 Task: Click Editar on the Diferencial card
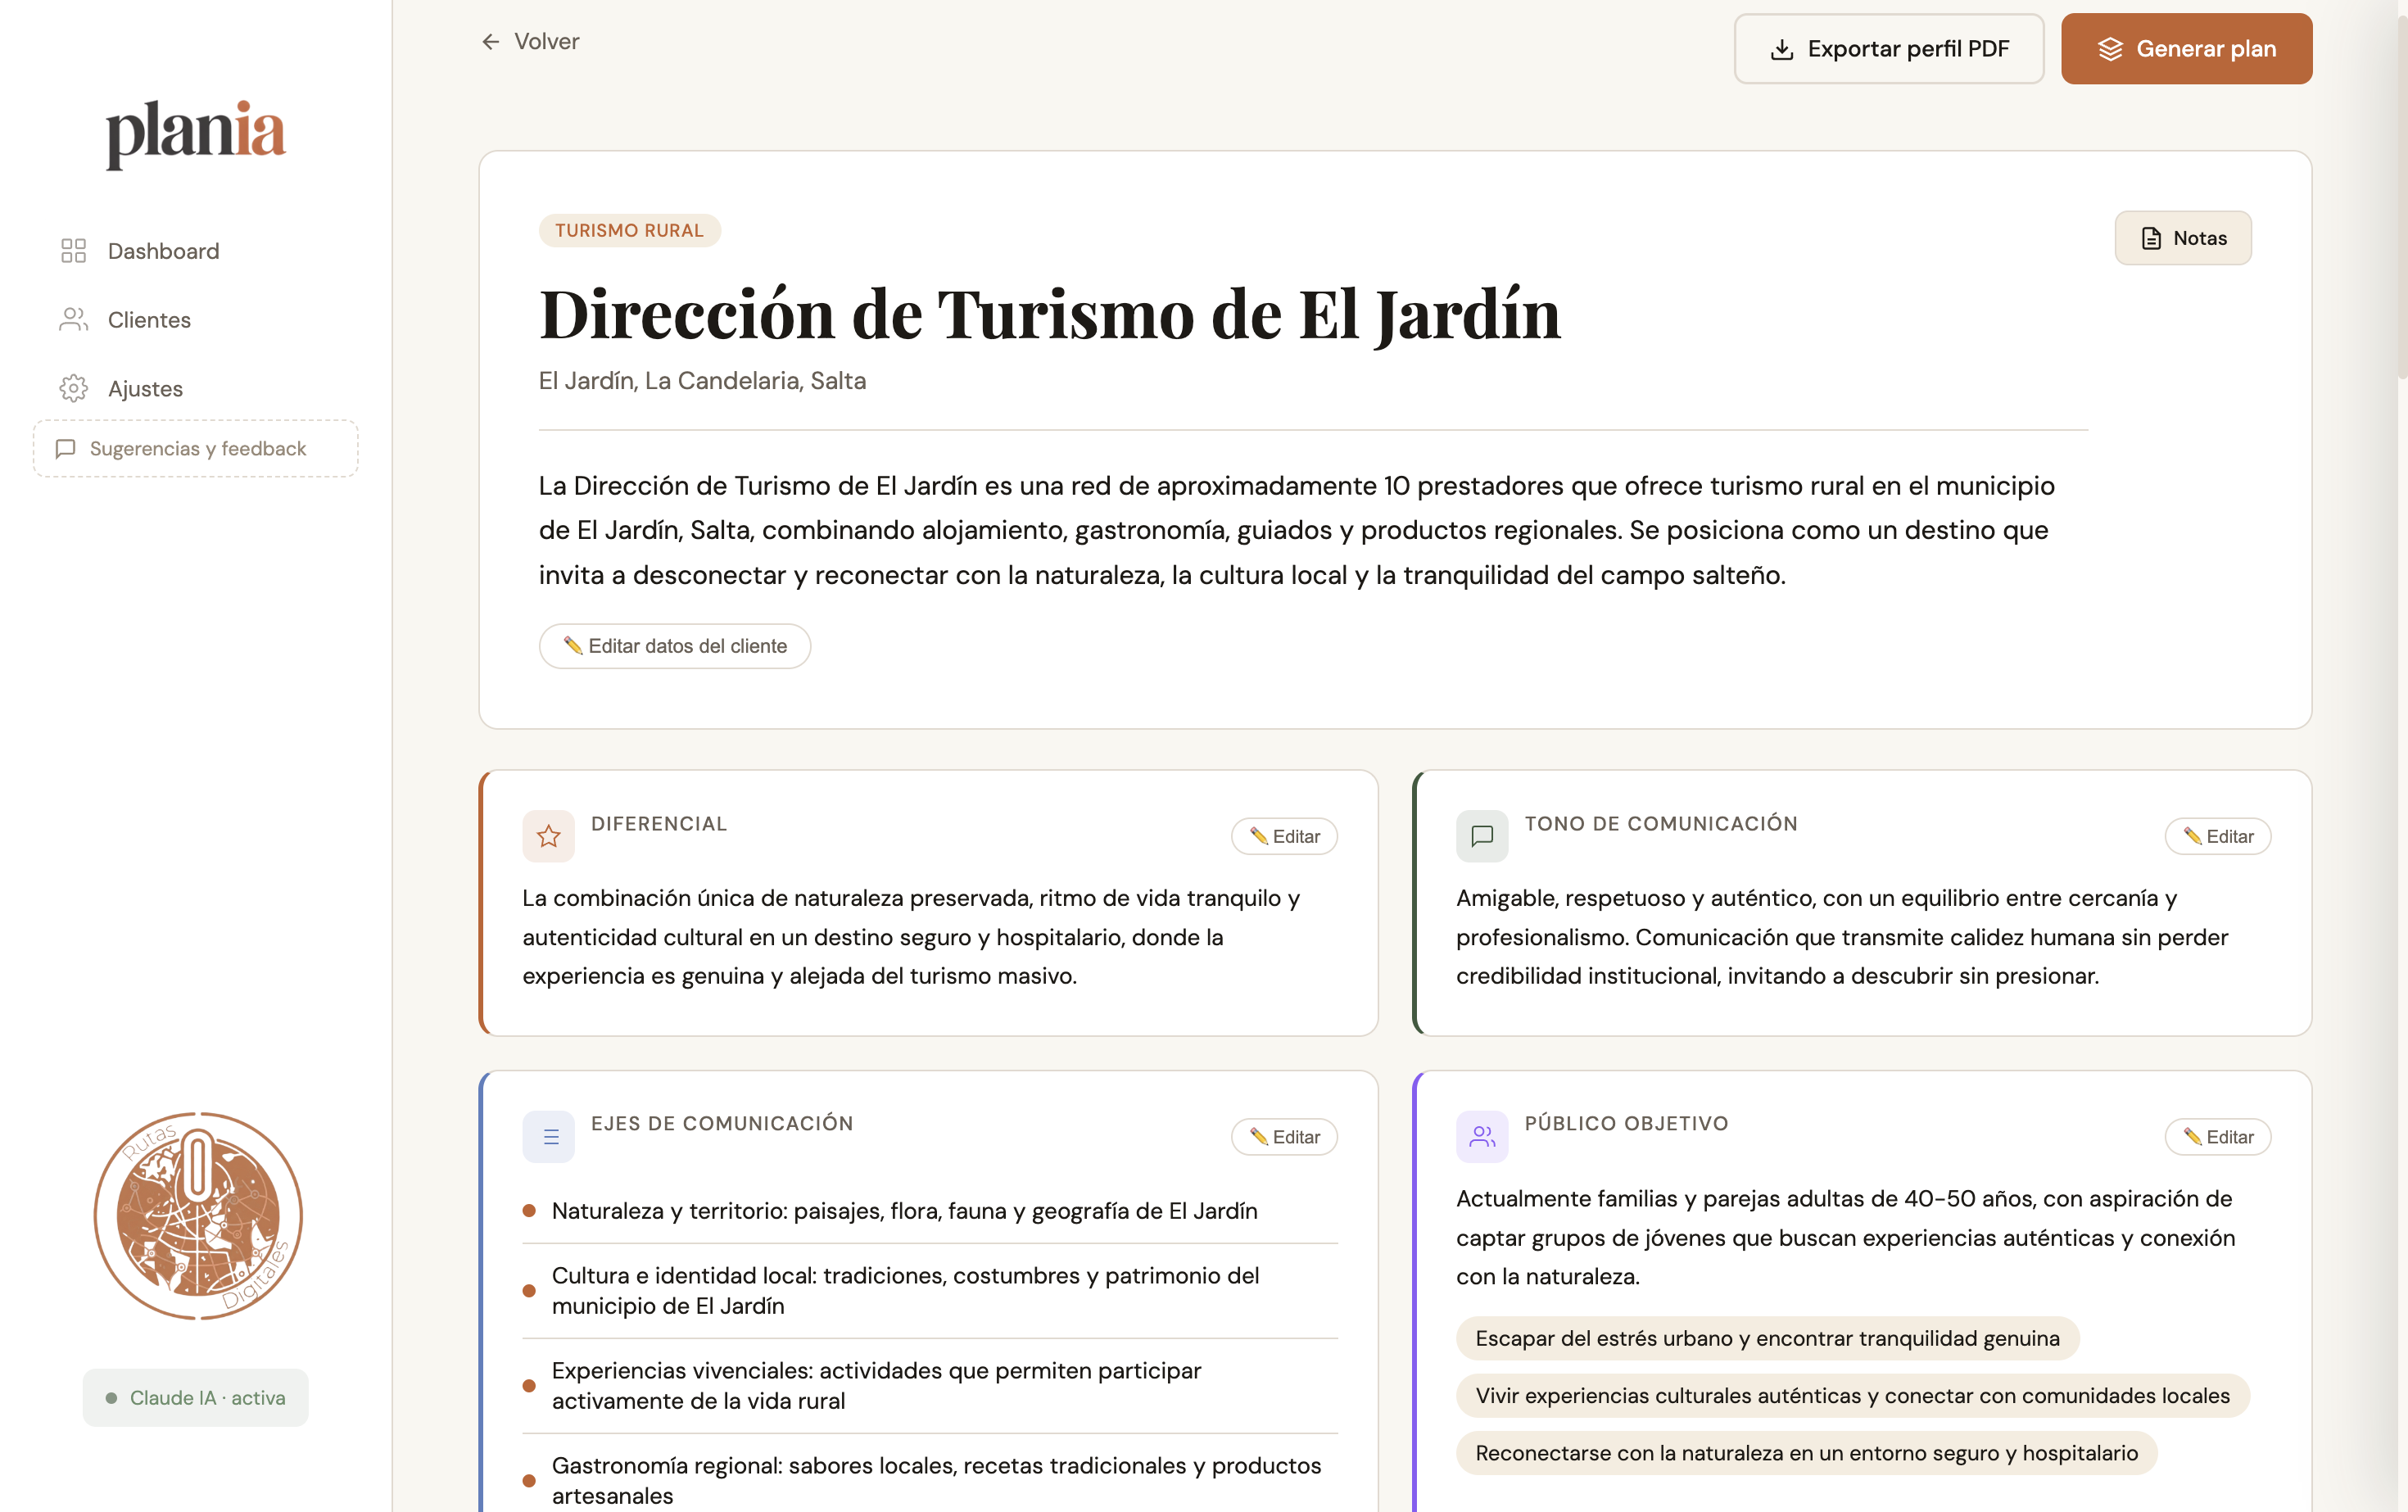[x=1284, y=836]
